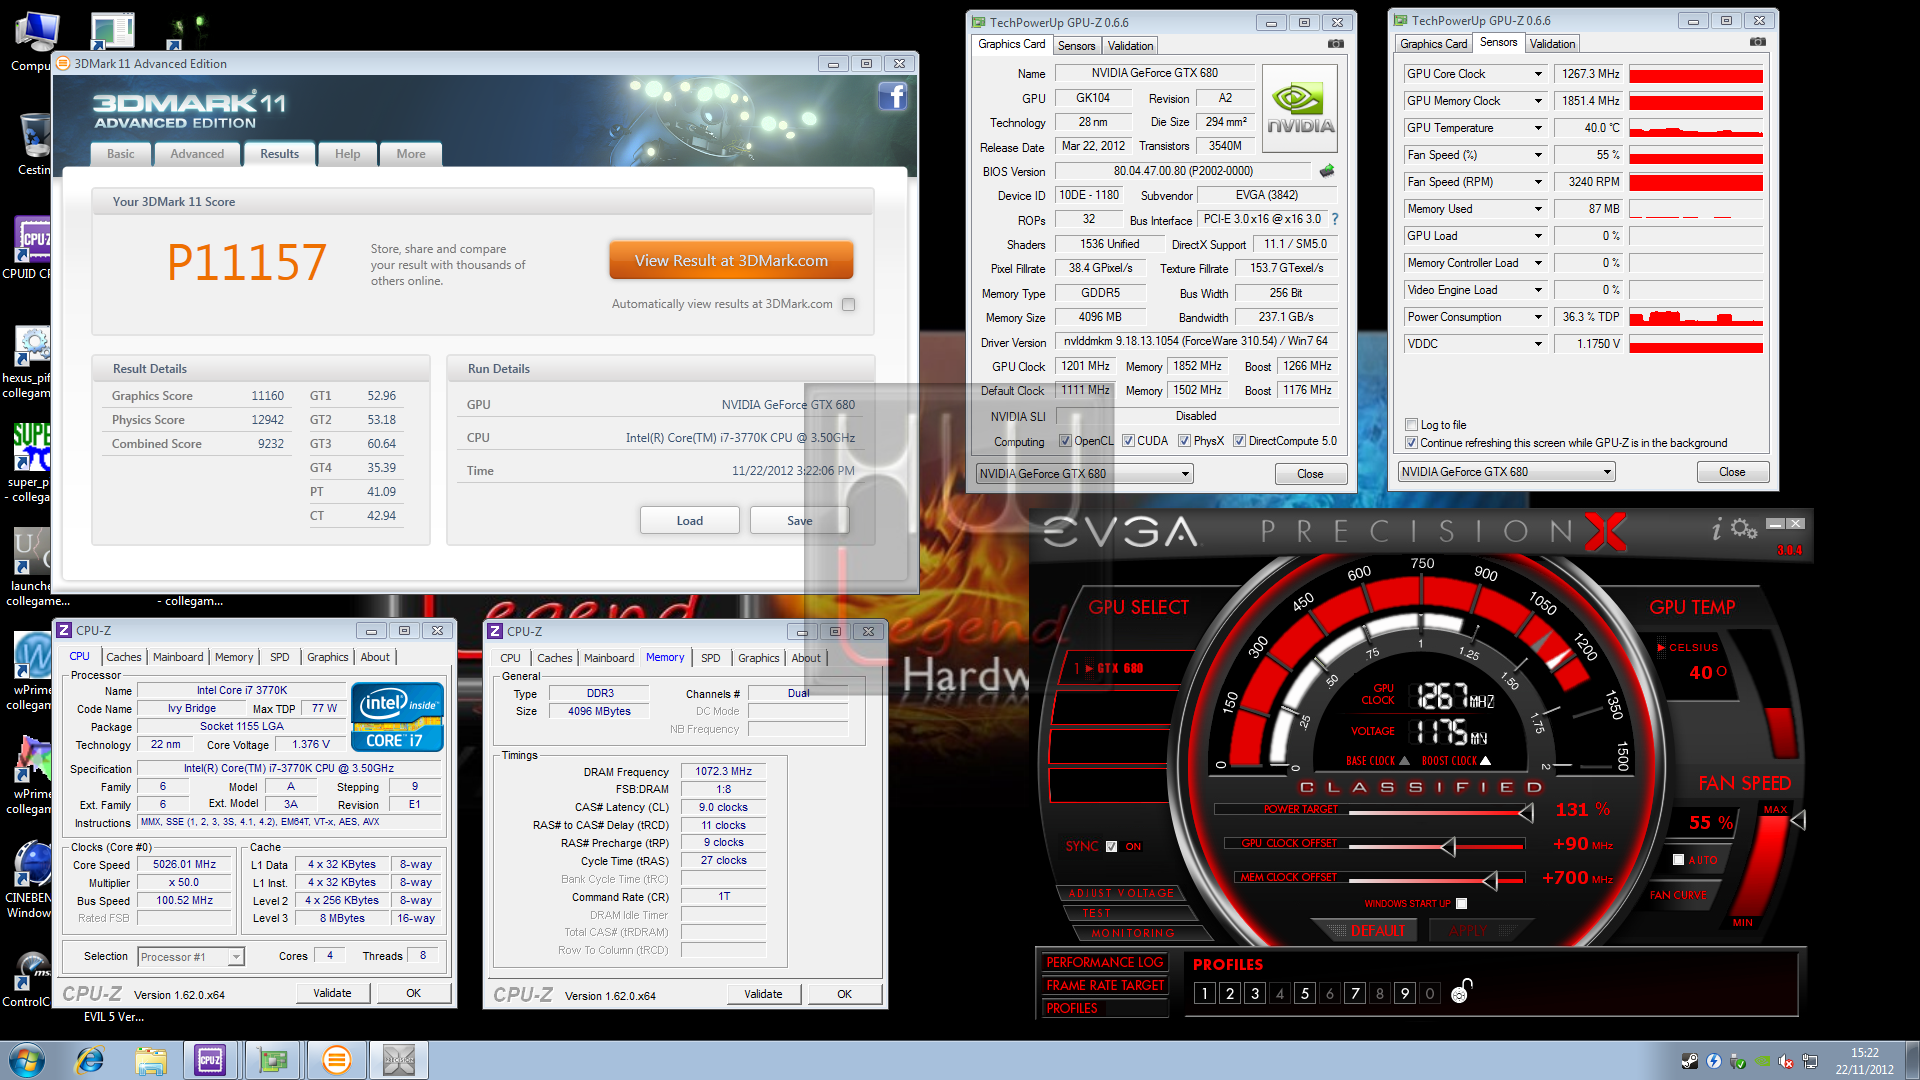Click the EVGA Precision taskbar icon
Screen dimensions: 1920x1080
[399, 1060]
